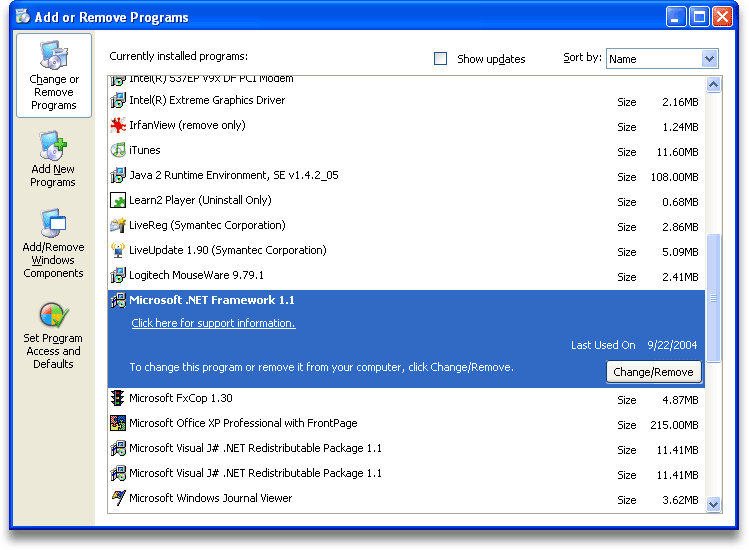
Task: Click the iTunes program icon
Action: (118, 151)
